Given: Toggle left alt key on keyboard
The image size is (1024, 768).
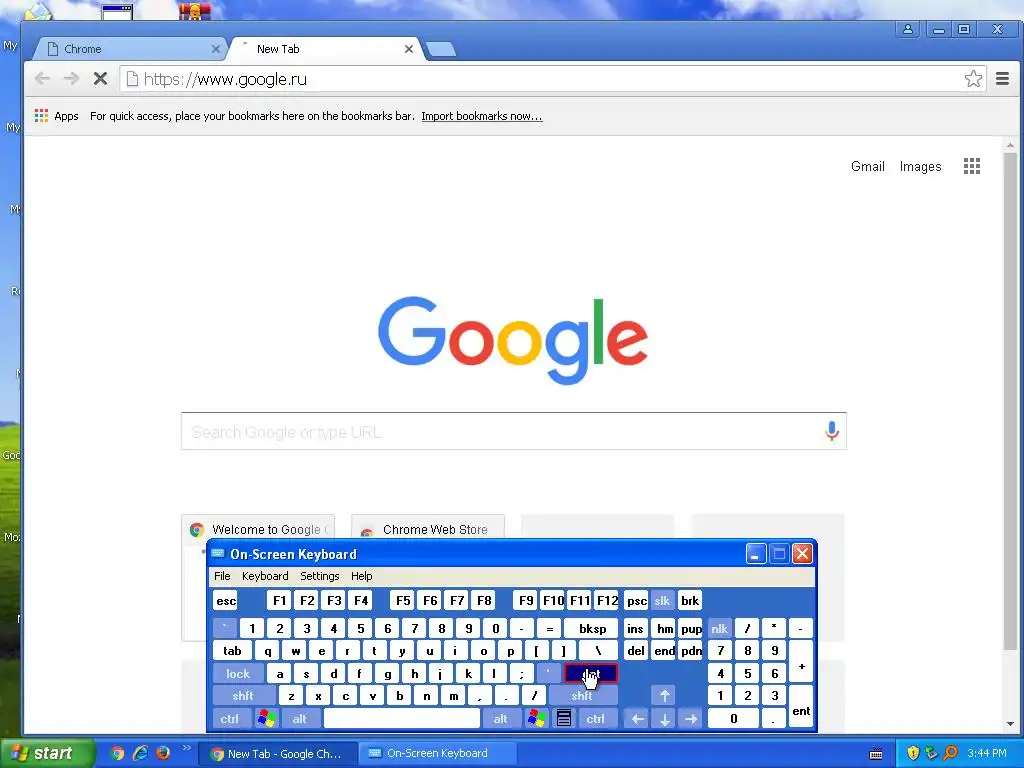Looking at the screenshot, I should tap(299, 718).
